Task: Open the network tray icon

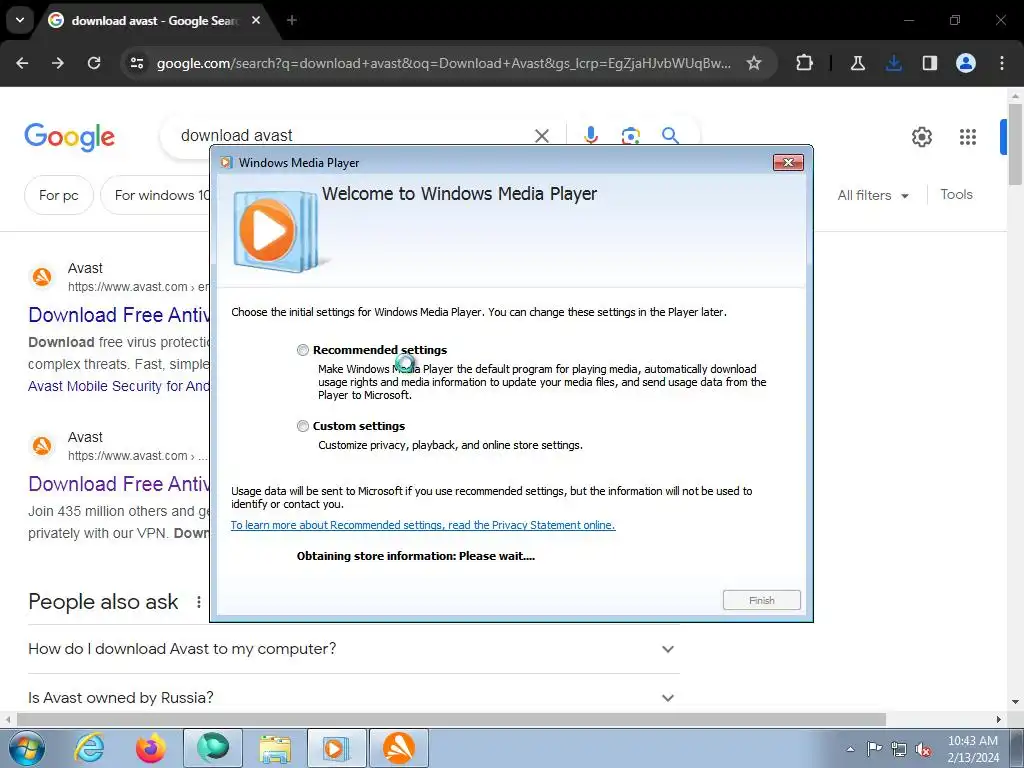Action: (x=899, y=749)
